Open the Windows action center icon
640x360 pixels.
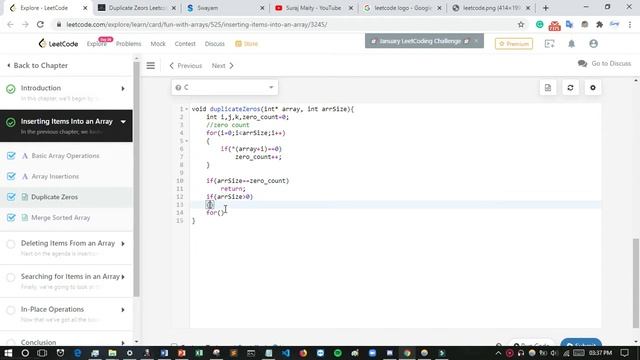(x=624, y=353)
